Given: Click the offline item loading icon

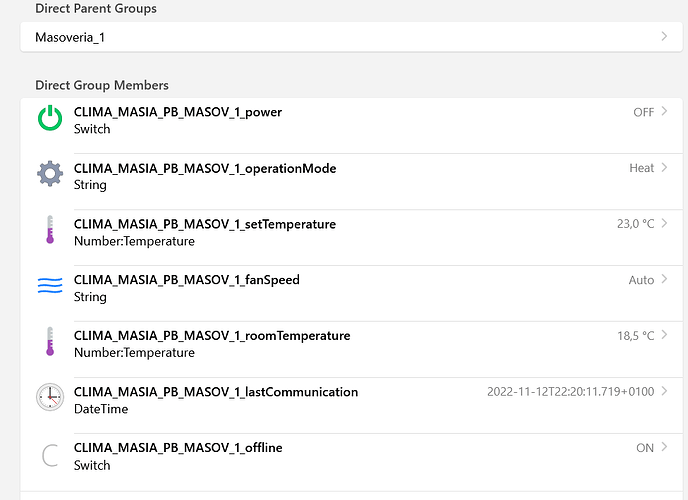Looking at the screenshot, I should pyautogui.click(x=50, y=455).
